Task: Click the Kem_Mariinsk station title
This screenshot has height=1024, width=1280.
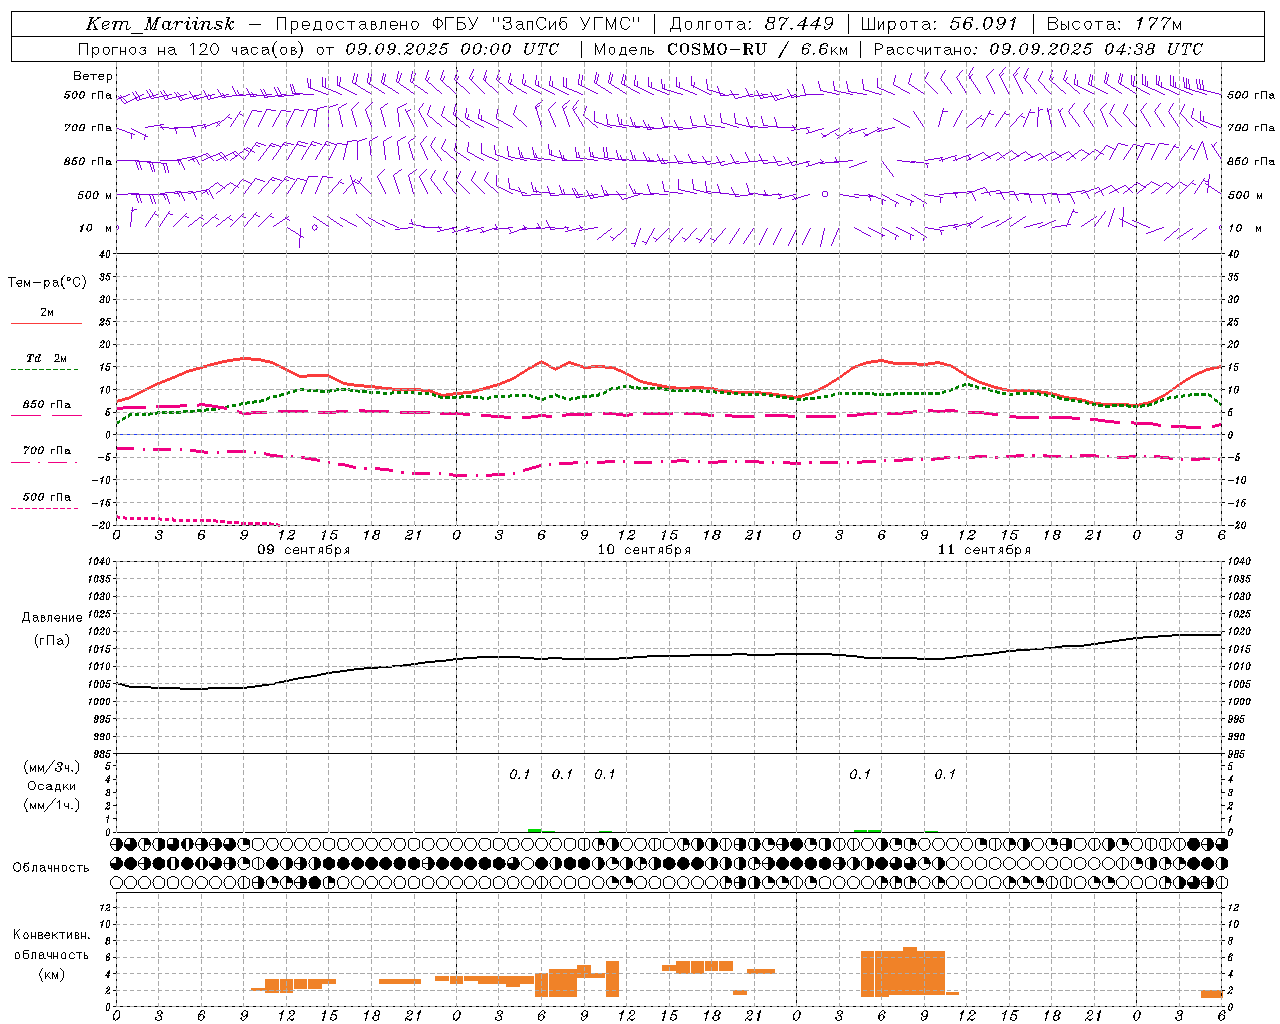Action: [160, 24]
